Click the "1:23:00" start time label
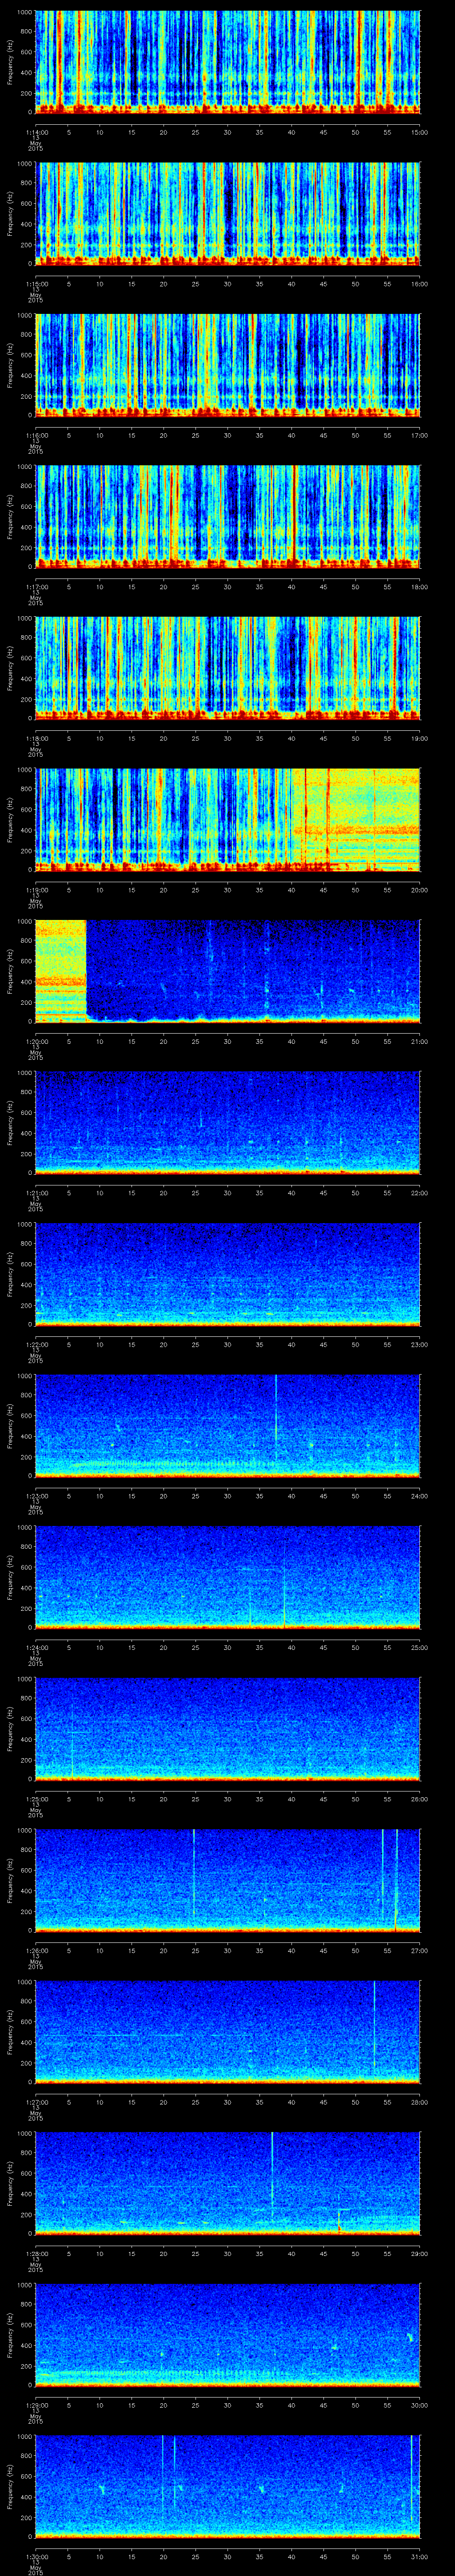The width and height of the screenshot is (455, 2576). [36, 1495]
